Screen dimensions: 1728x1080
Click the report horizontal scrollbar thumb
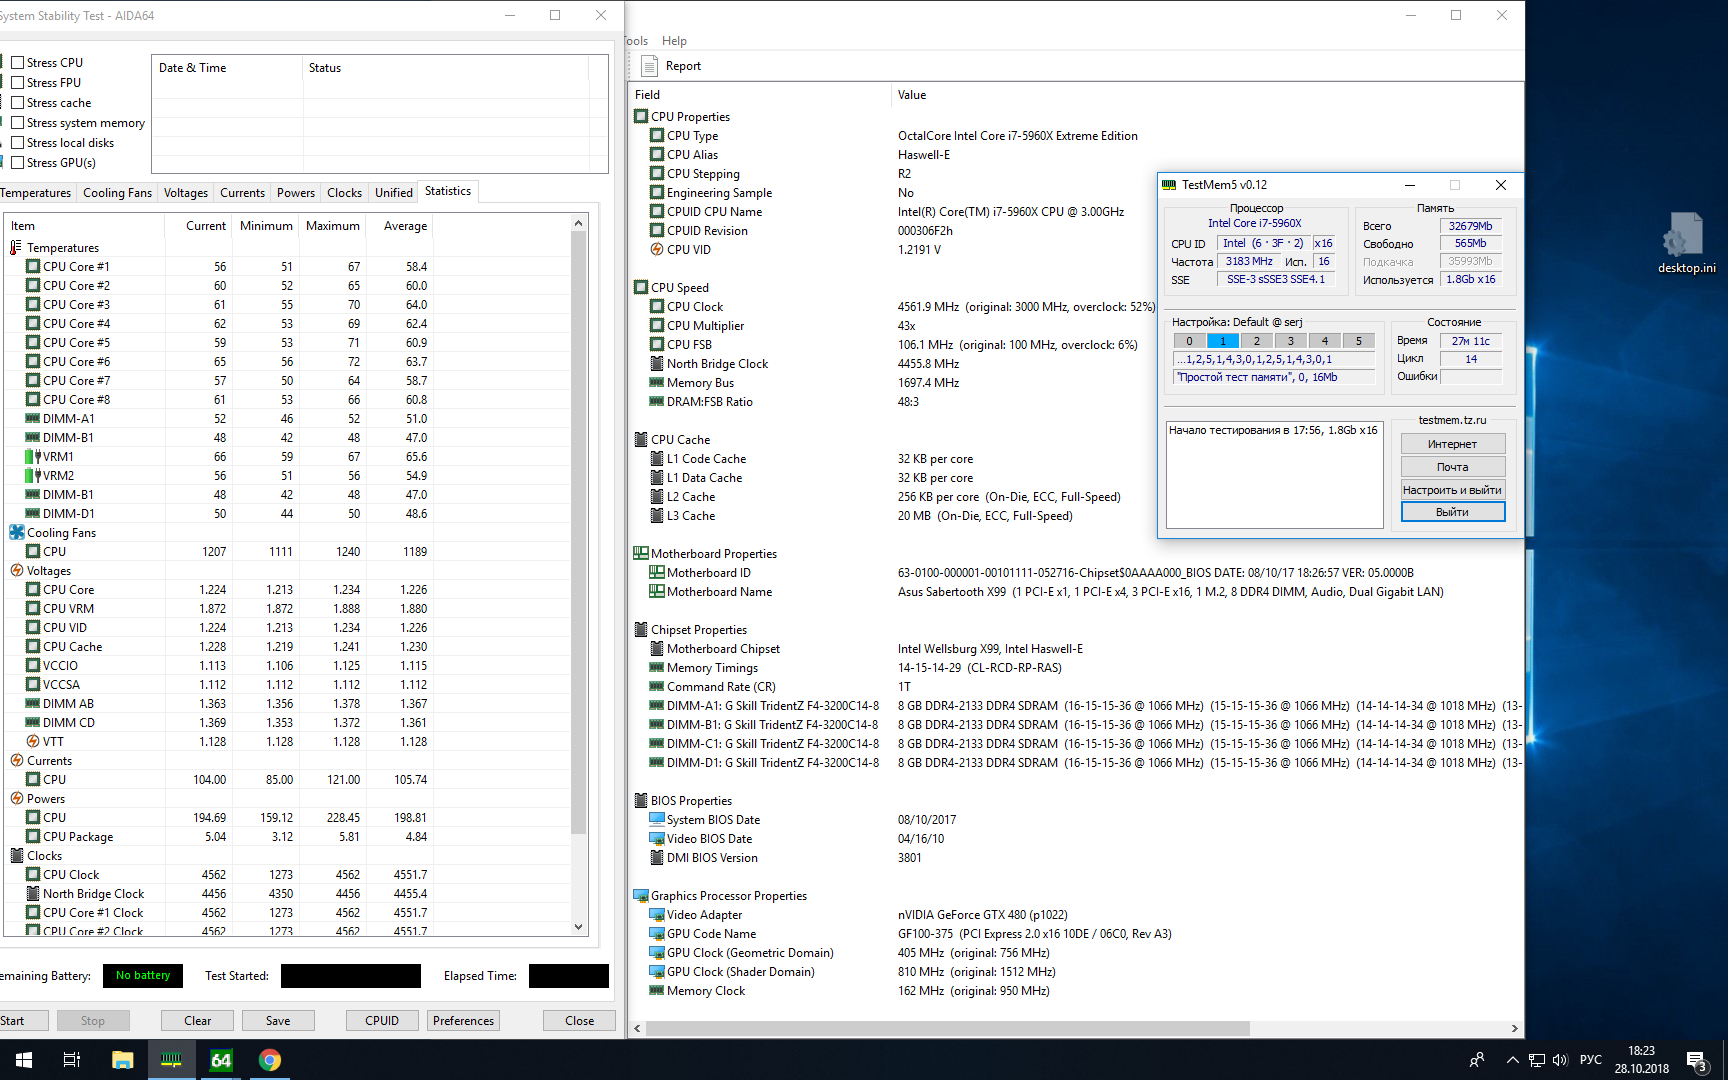947,1028
